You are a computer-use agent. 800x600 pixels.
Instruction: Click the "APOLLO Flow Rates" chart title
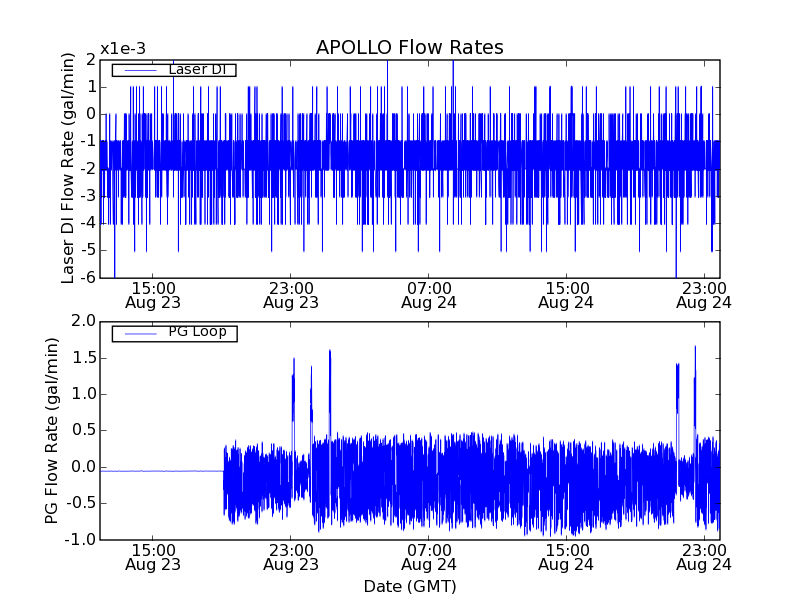pyautogui.click(x=409, y=47)
